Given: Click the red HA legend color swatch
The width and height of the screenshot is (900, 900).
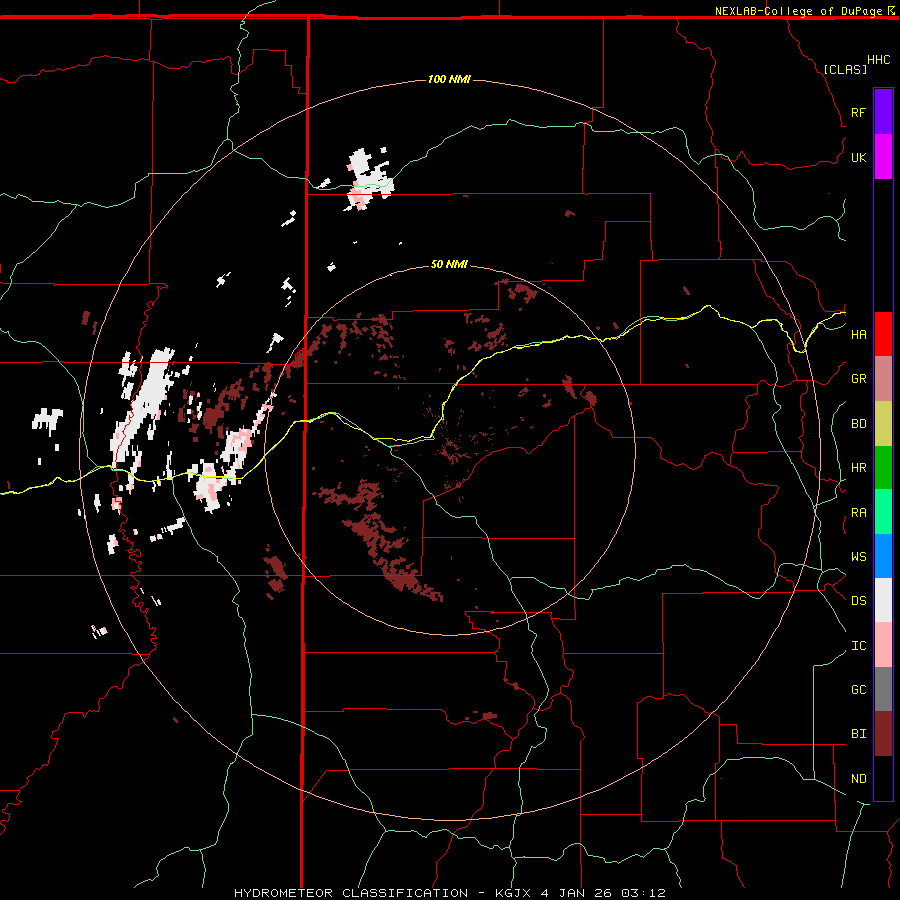Looking at the screenshot, I should 883,334.
